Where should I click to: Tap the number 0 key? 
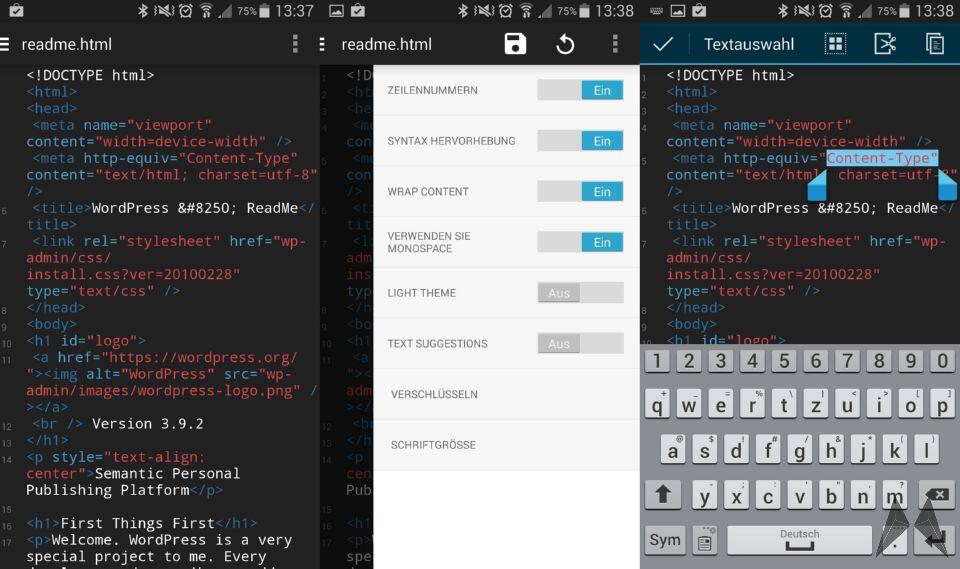(x=943, y=361)
